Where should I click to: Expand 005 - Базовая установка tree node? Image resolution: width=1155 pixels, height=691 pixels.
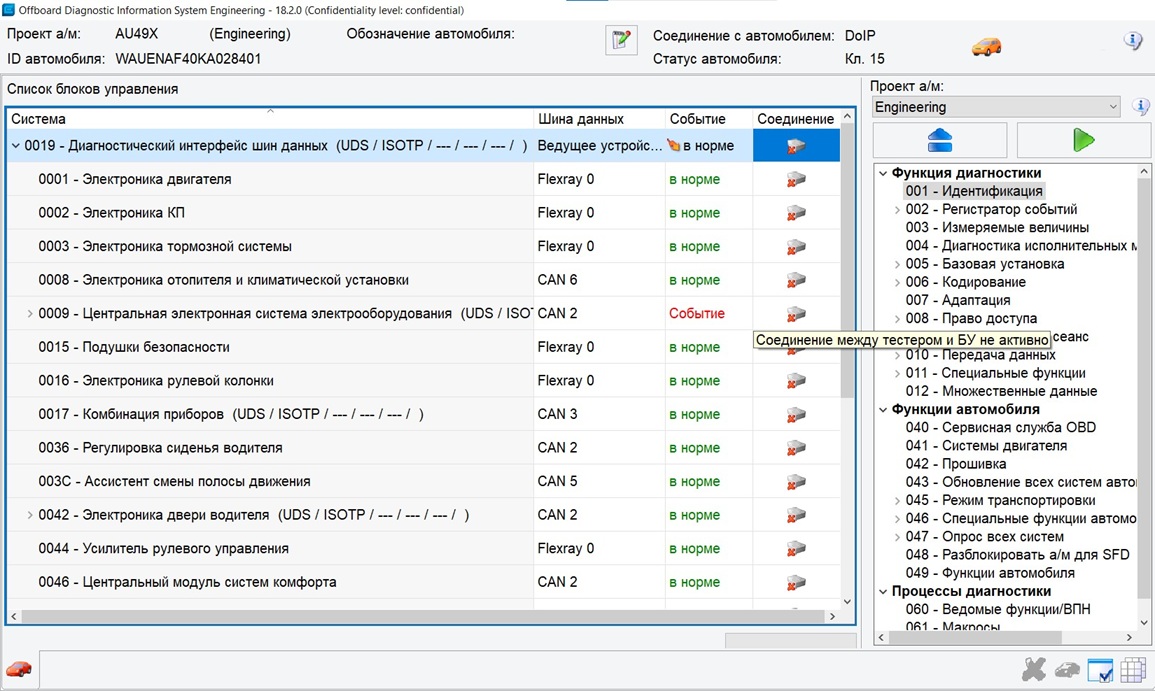coord(897,264)
